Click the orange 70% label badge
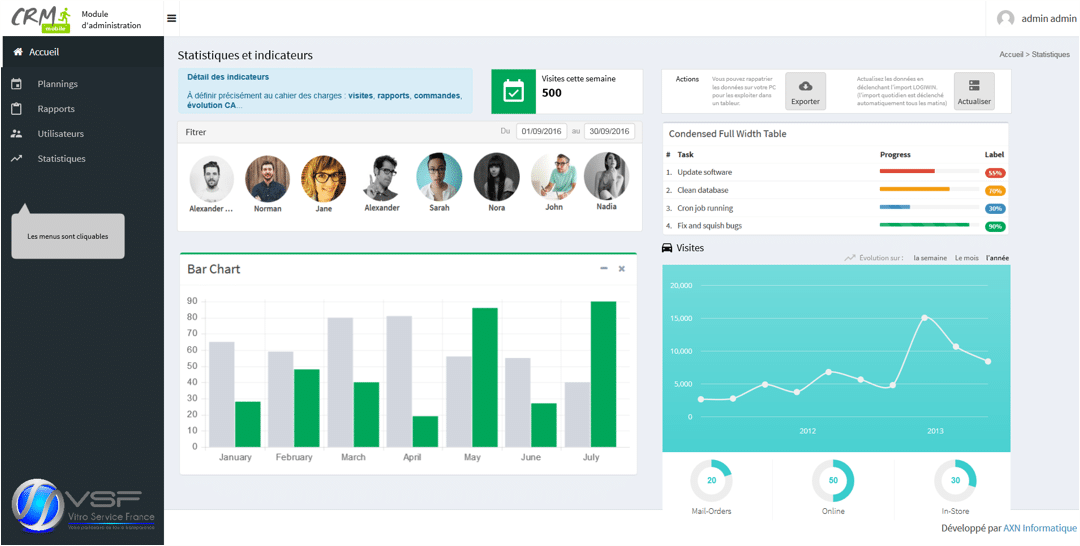 (995, 191)
